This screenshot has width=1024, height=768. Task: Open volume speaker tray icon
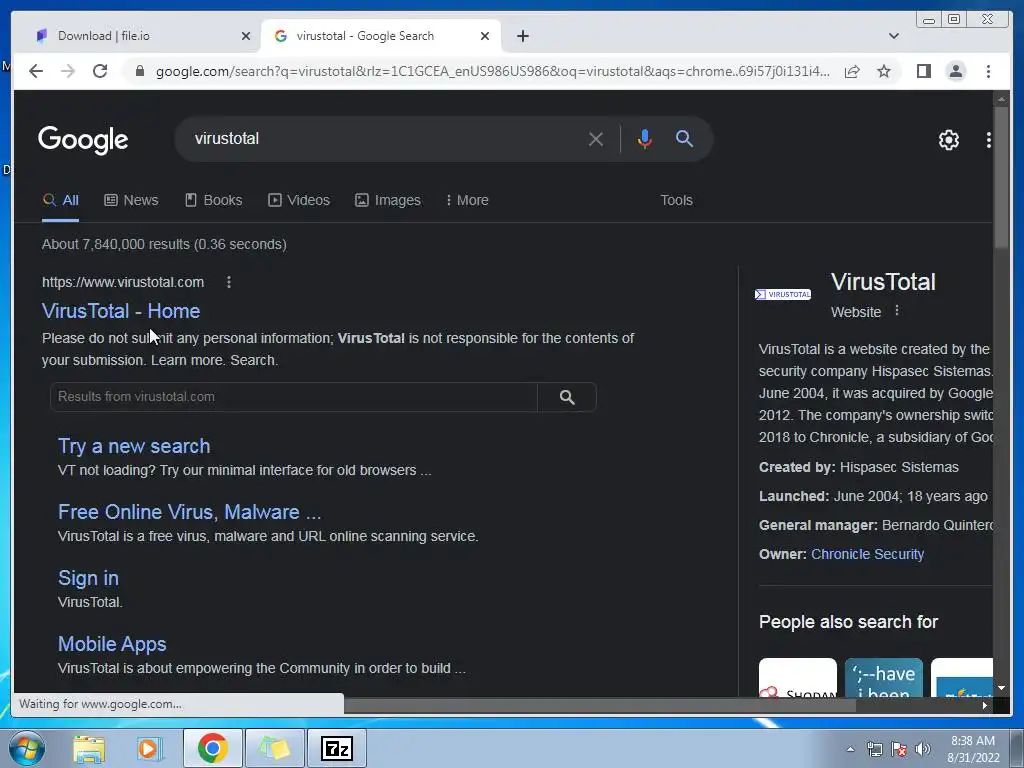point(923,749)
